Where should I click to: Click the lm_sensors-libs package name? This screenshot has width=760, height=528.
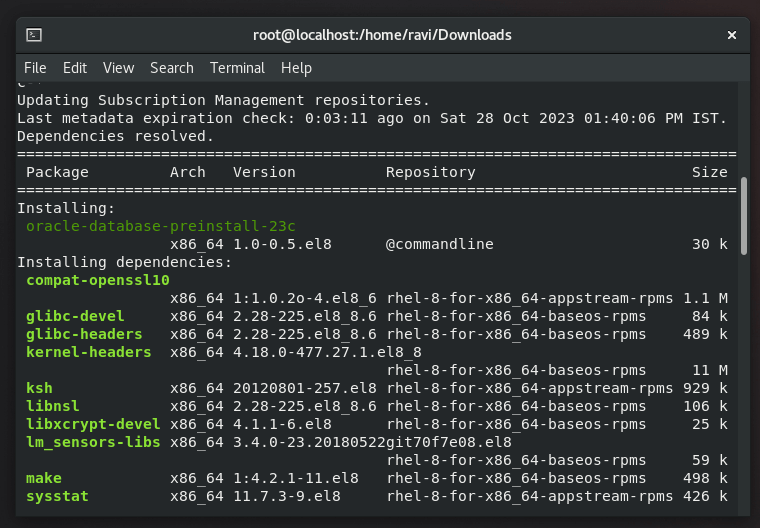coord(93,442)
